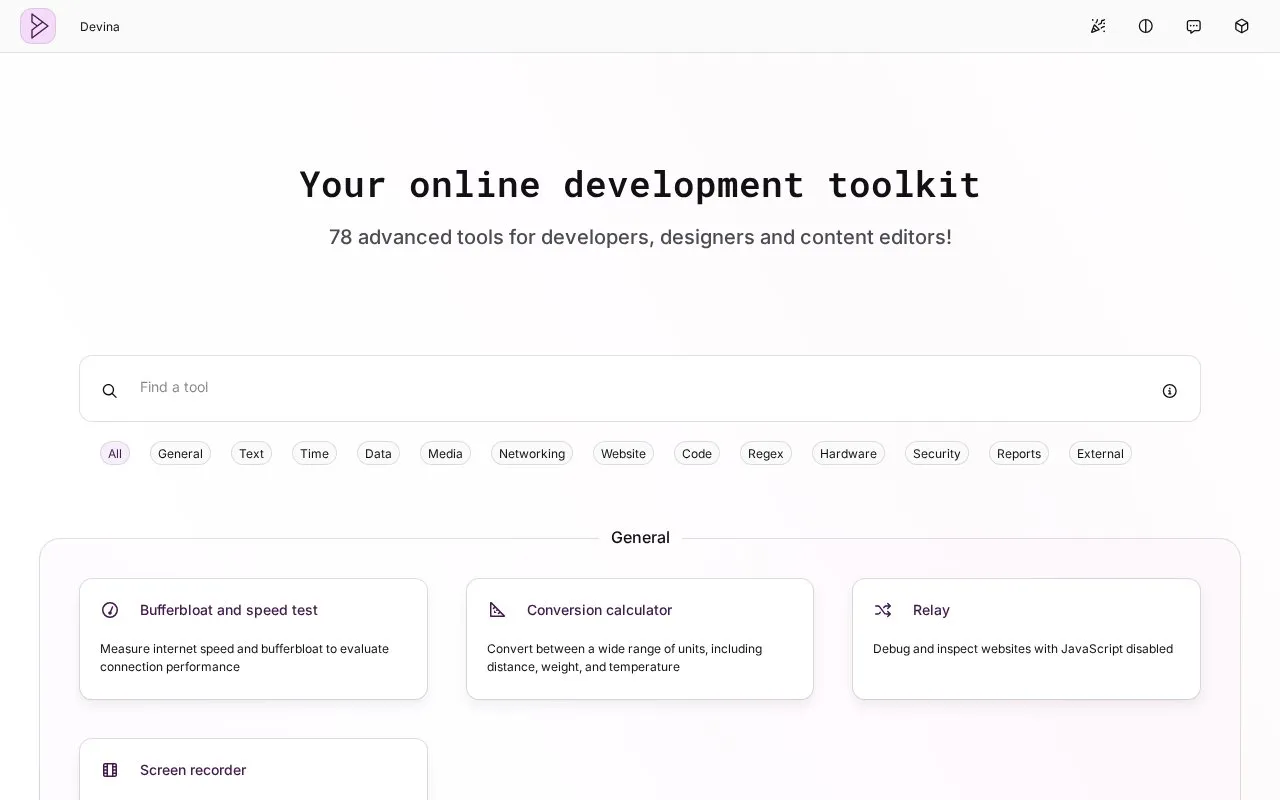Click the Relay shuffle arrows icon

pyautogui.click(x=883, y=610)
